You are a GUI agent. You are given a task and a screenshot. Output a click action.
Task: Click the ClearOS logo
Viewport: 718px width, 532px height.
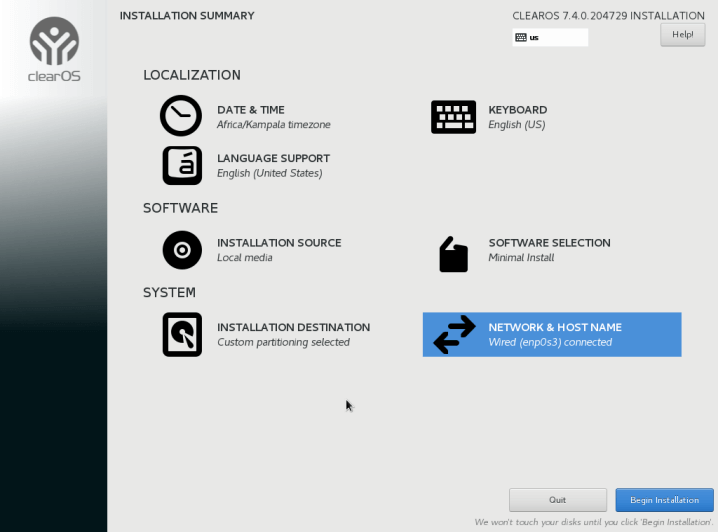(x=54, y=49)
